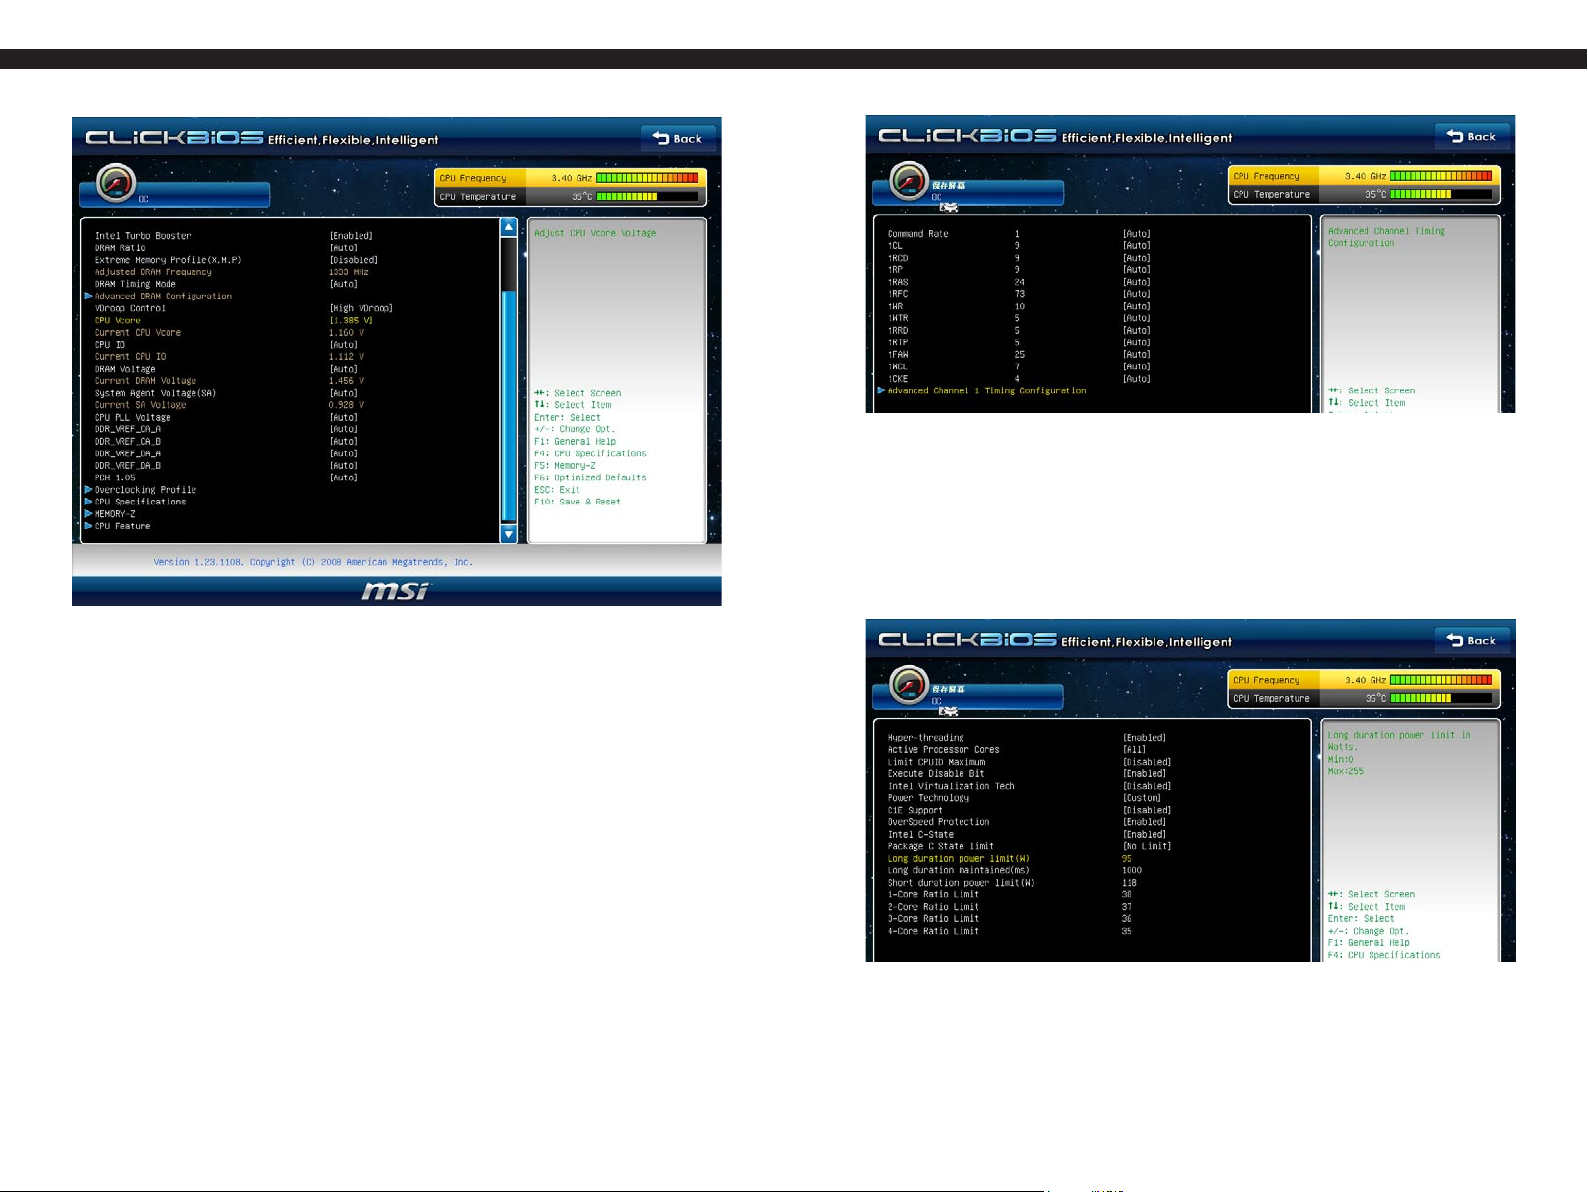The width and height of the screenshot is (1588, 1192).
Task: Click the Current DRAM Voltage 1.456 V reading
Action: [x=347, y=381]
